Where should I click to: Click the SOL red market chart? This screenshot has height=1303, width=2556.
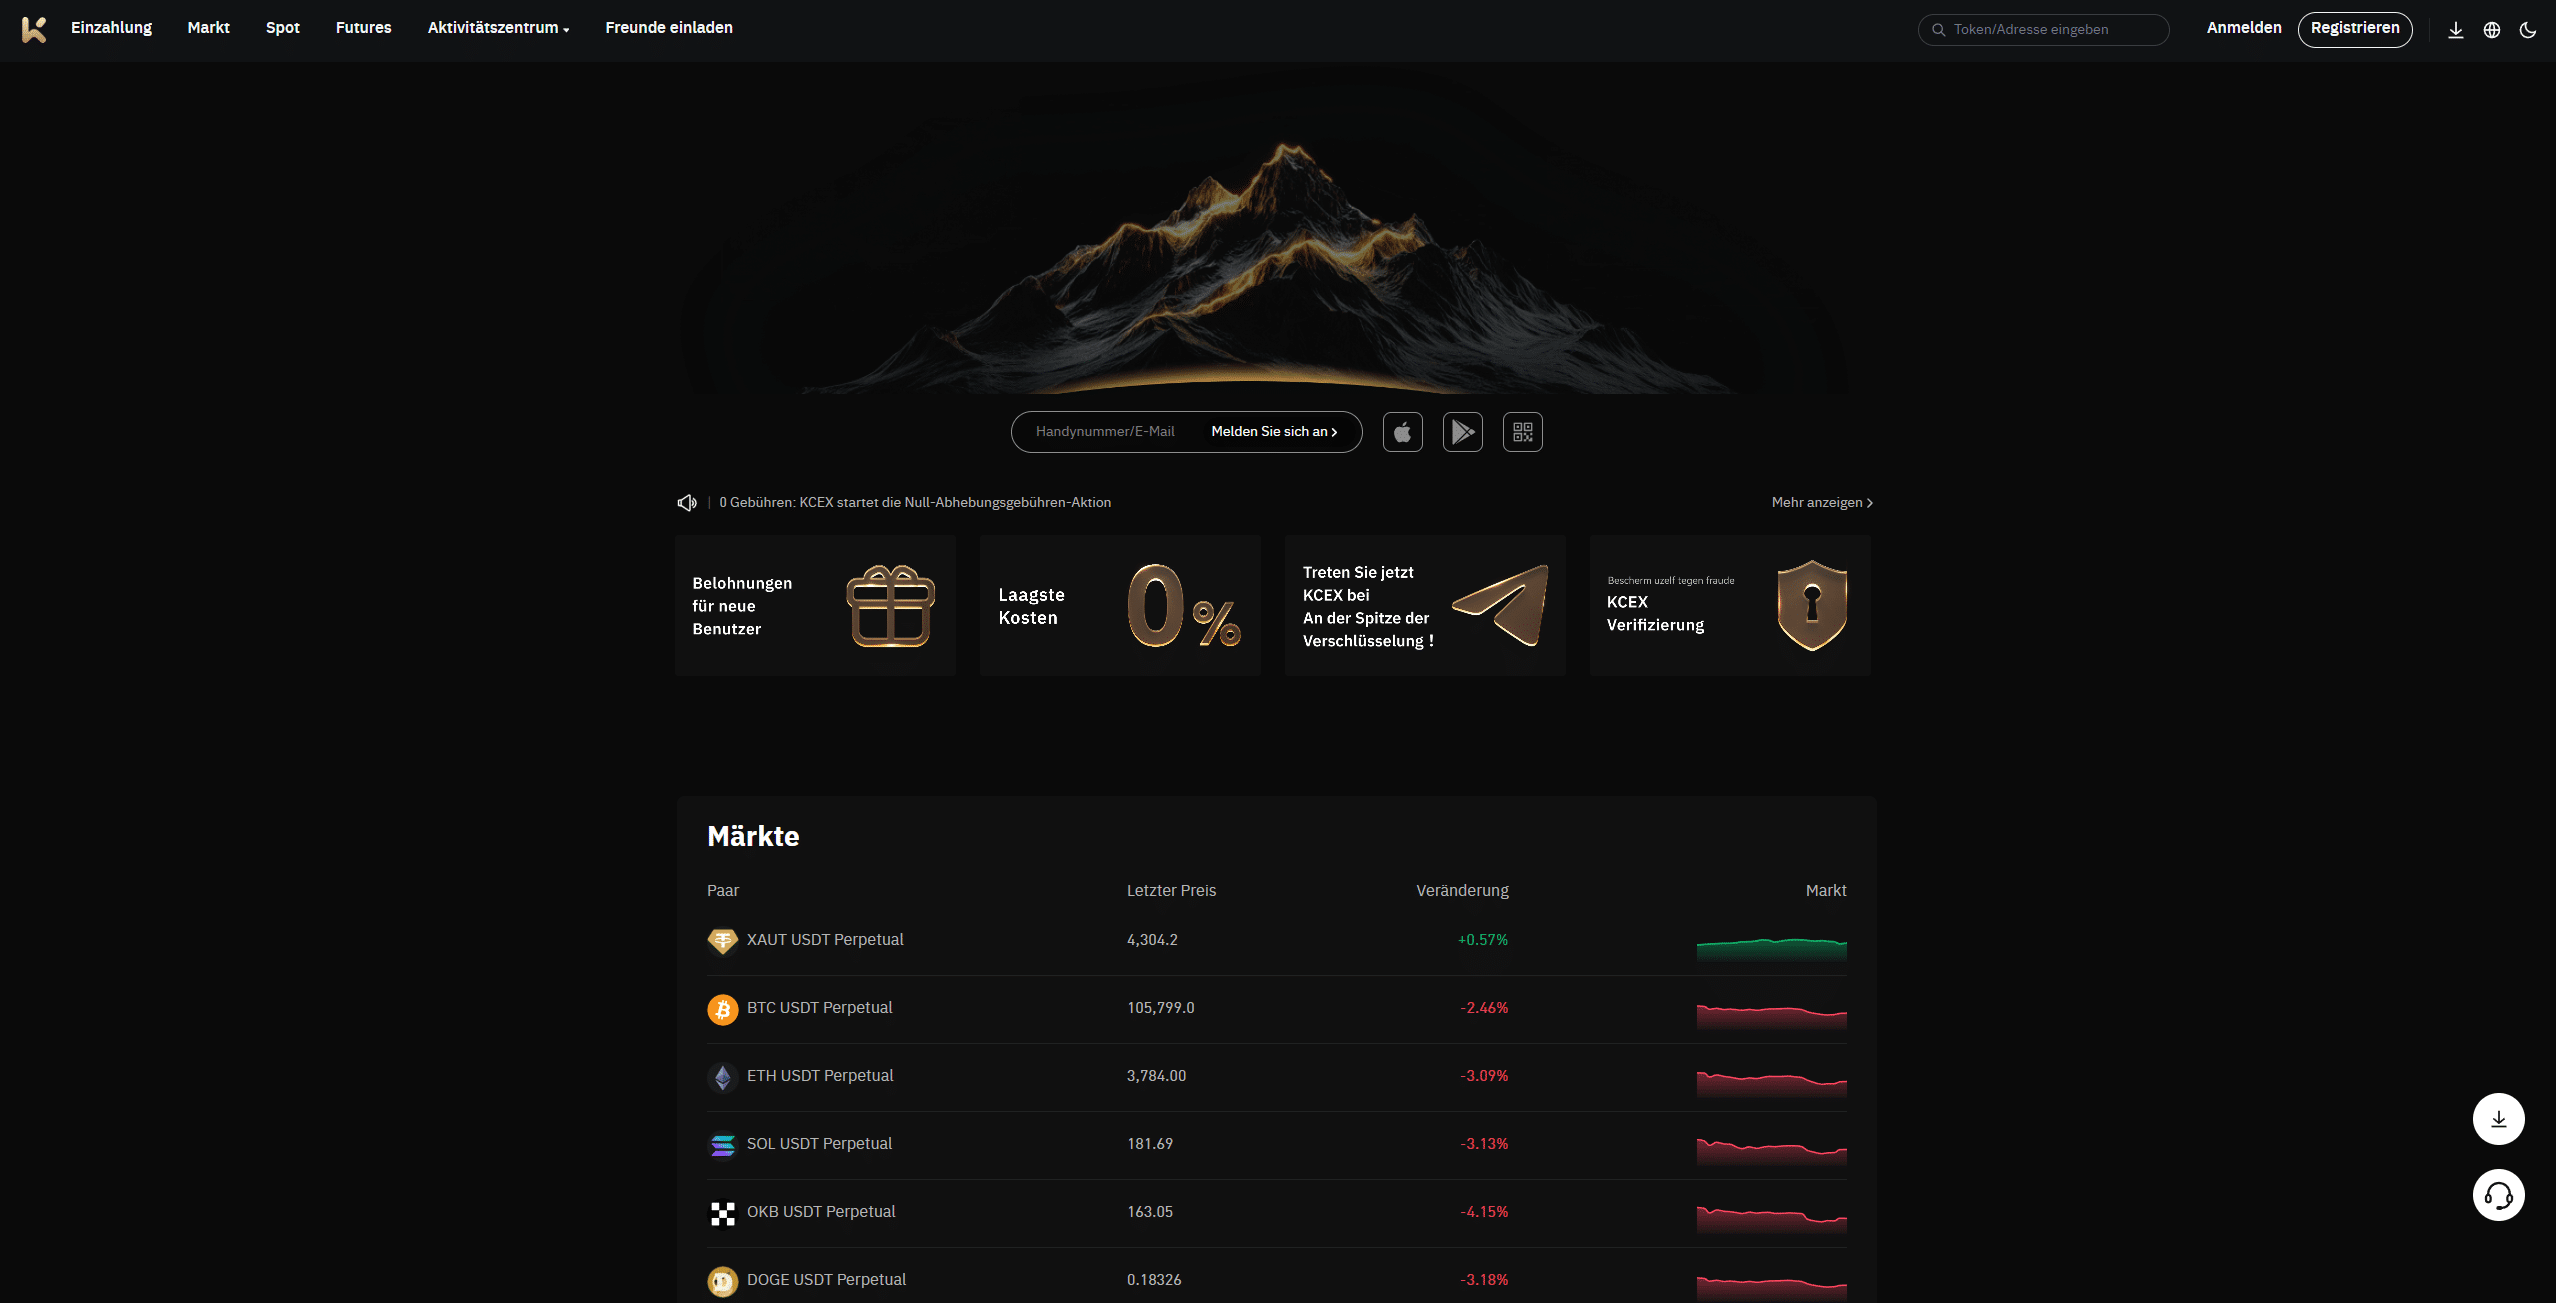1771,1152
